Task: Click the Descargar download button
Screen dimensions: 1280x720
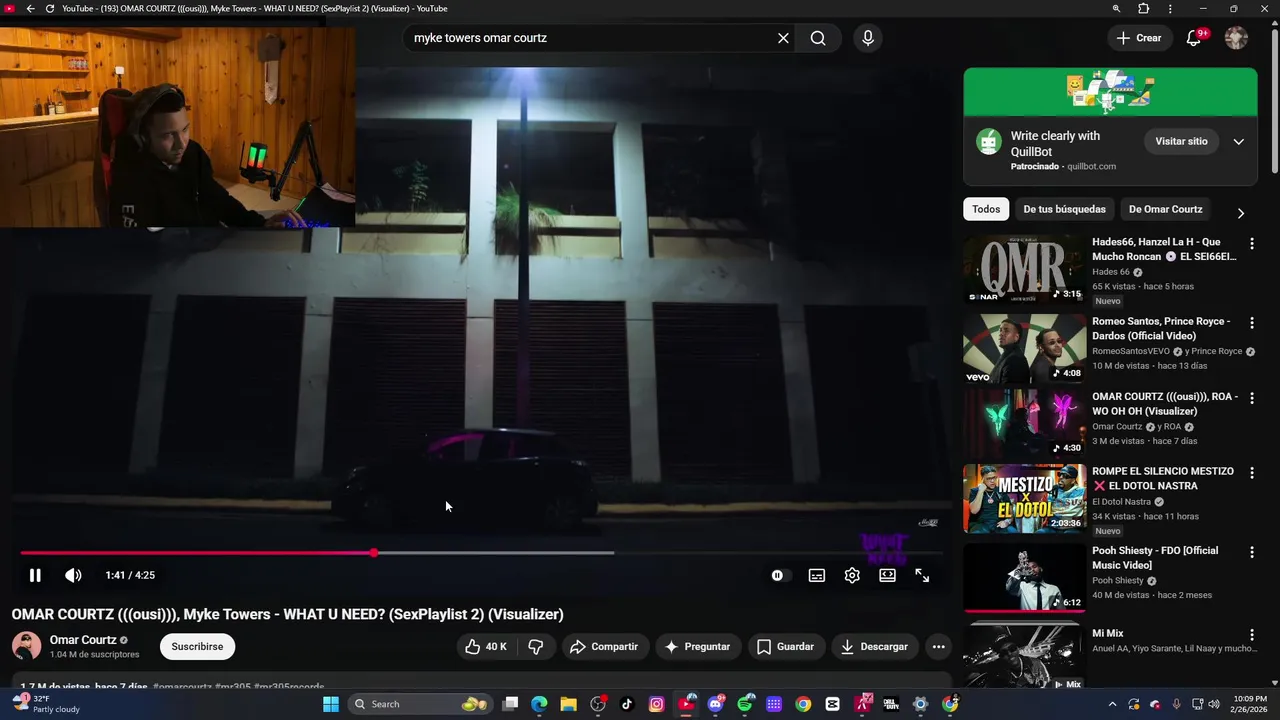Action: pos(874,647)
